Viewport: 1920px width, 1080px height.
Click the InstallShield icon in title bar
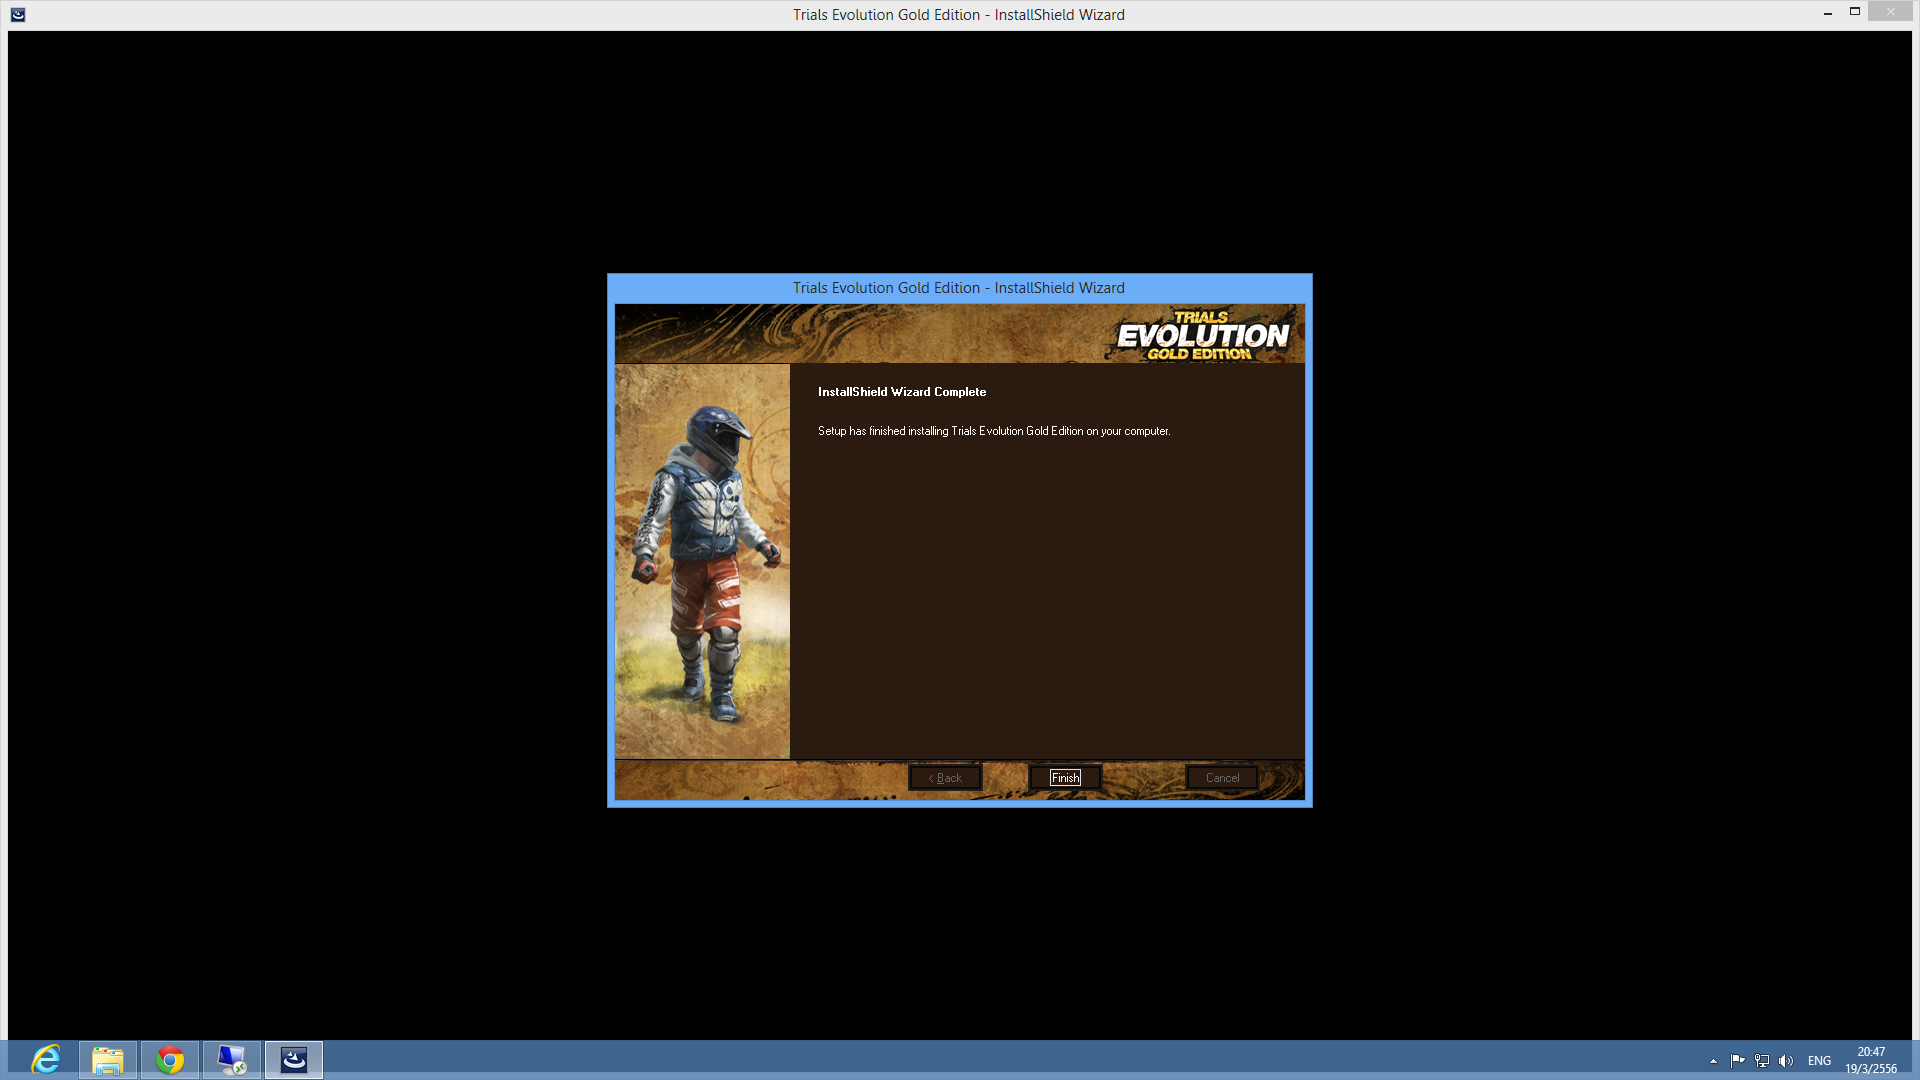(x=18, y=14)
